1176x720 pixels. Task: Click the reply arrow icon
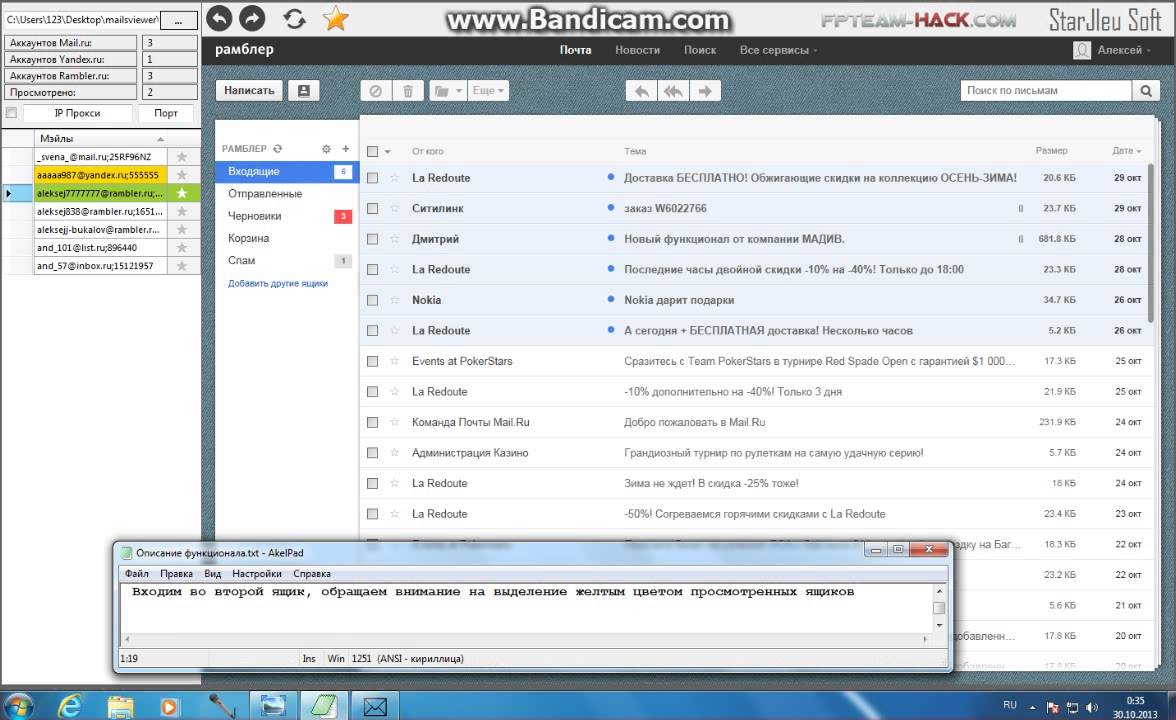[x=642, y=91]
